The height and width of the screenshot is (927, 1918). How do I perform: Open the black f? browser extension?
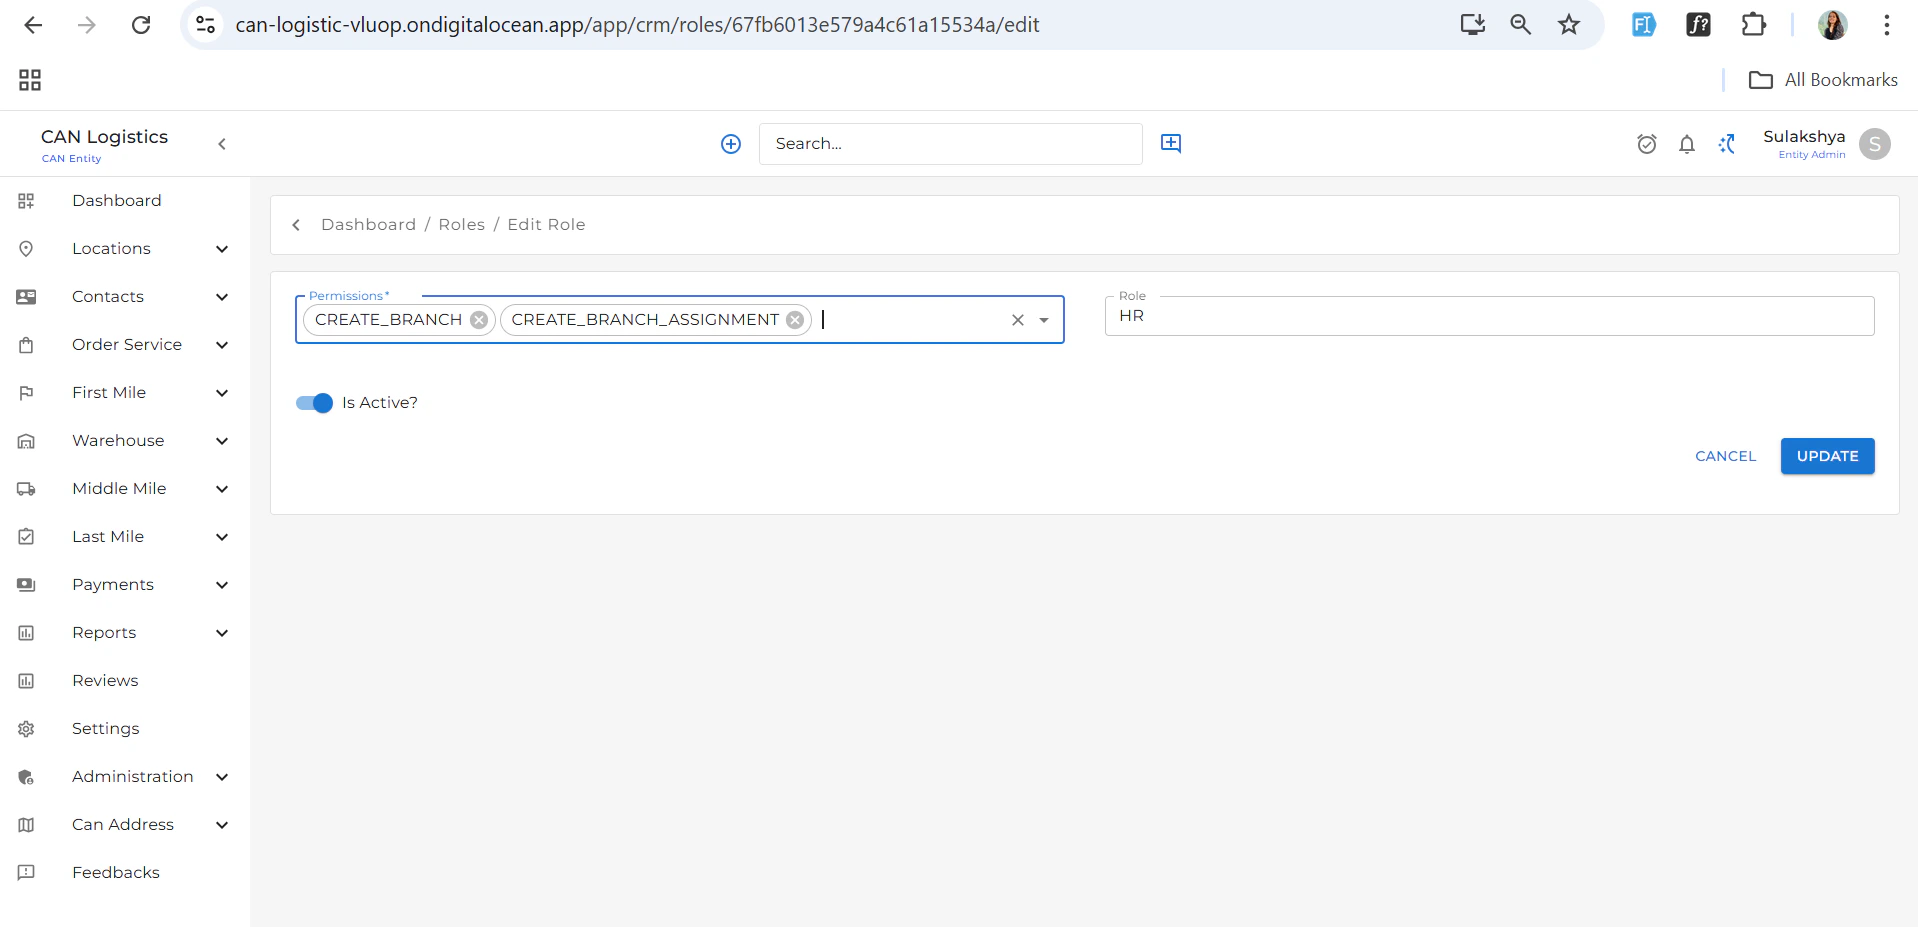click(1699, 25)
